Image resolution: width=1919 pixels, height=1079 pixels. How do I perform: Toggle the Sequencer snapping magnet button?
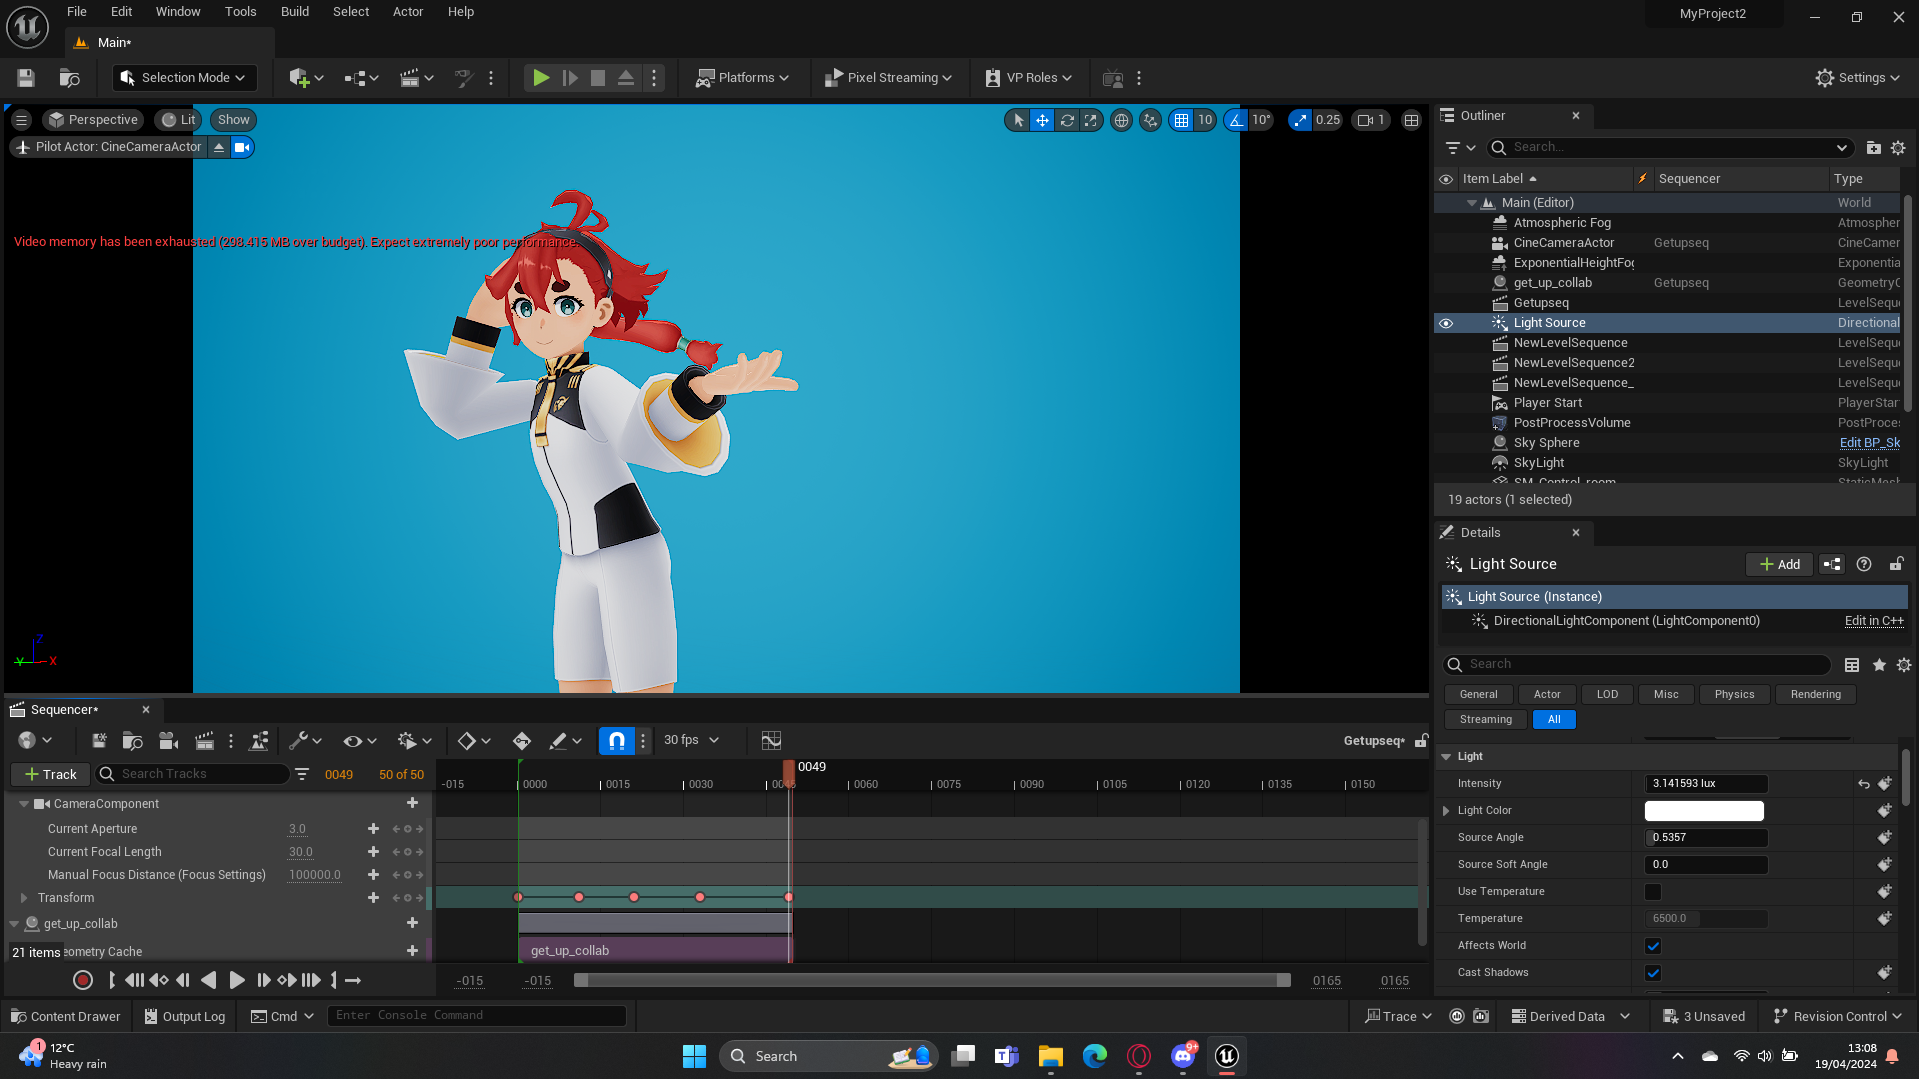(617, 741)
